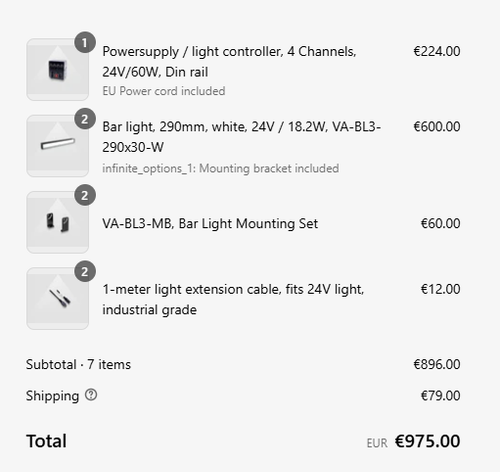500x472 pixels.
Task: Click the Shipping help question-mark icon
Action: [x=91, y=395]
